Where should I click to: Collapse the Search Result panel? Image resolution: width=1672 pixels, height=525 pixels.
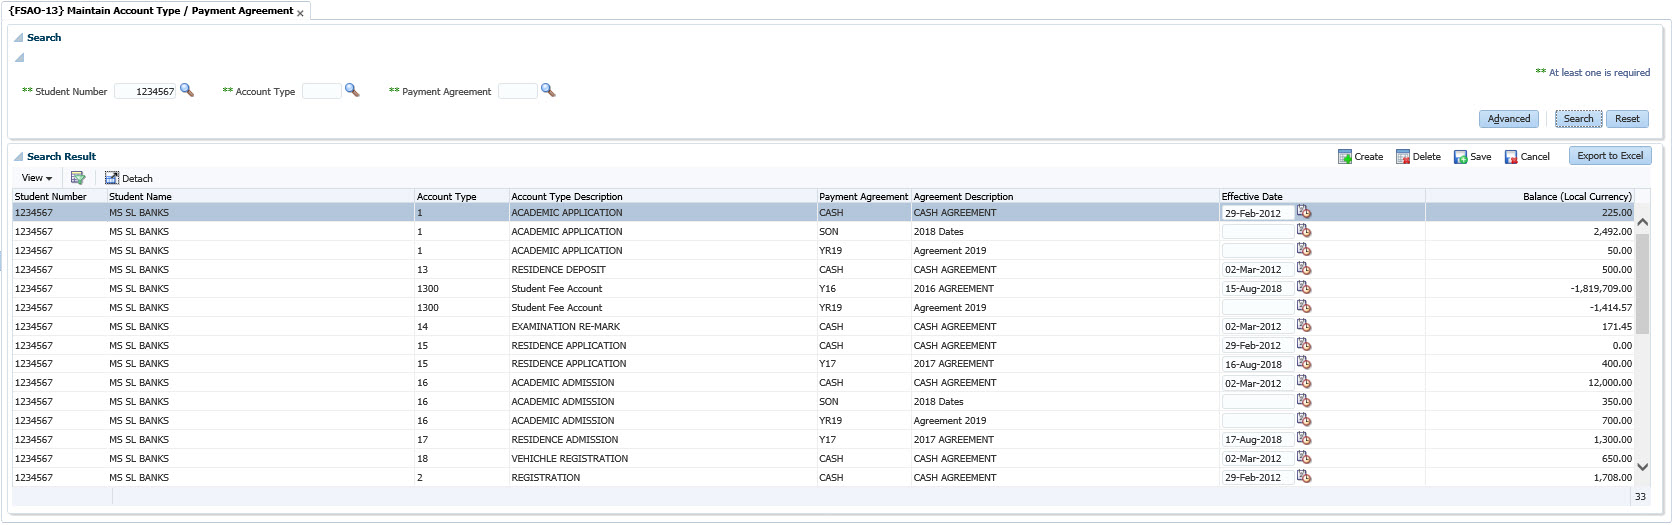tap(18, 157)
